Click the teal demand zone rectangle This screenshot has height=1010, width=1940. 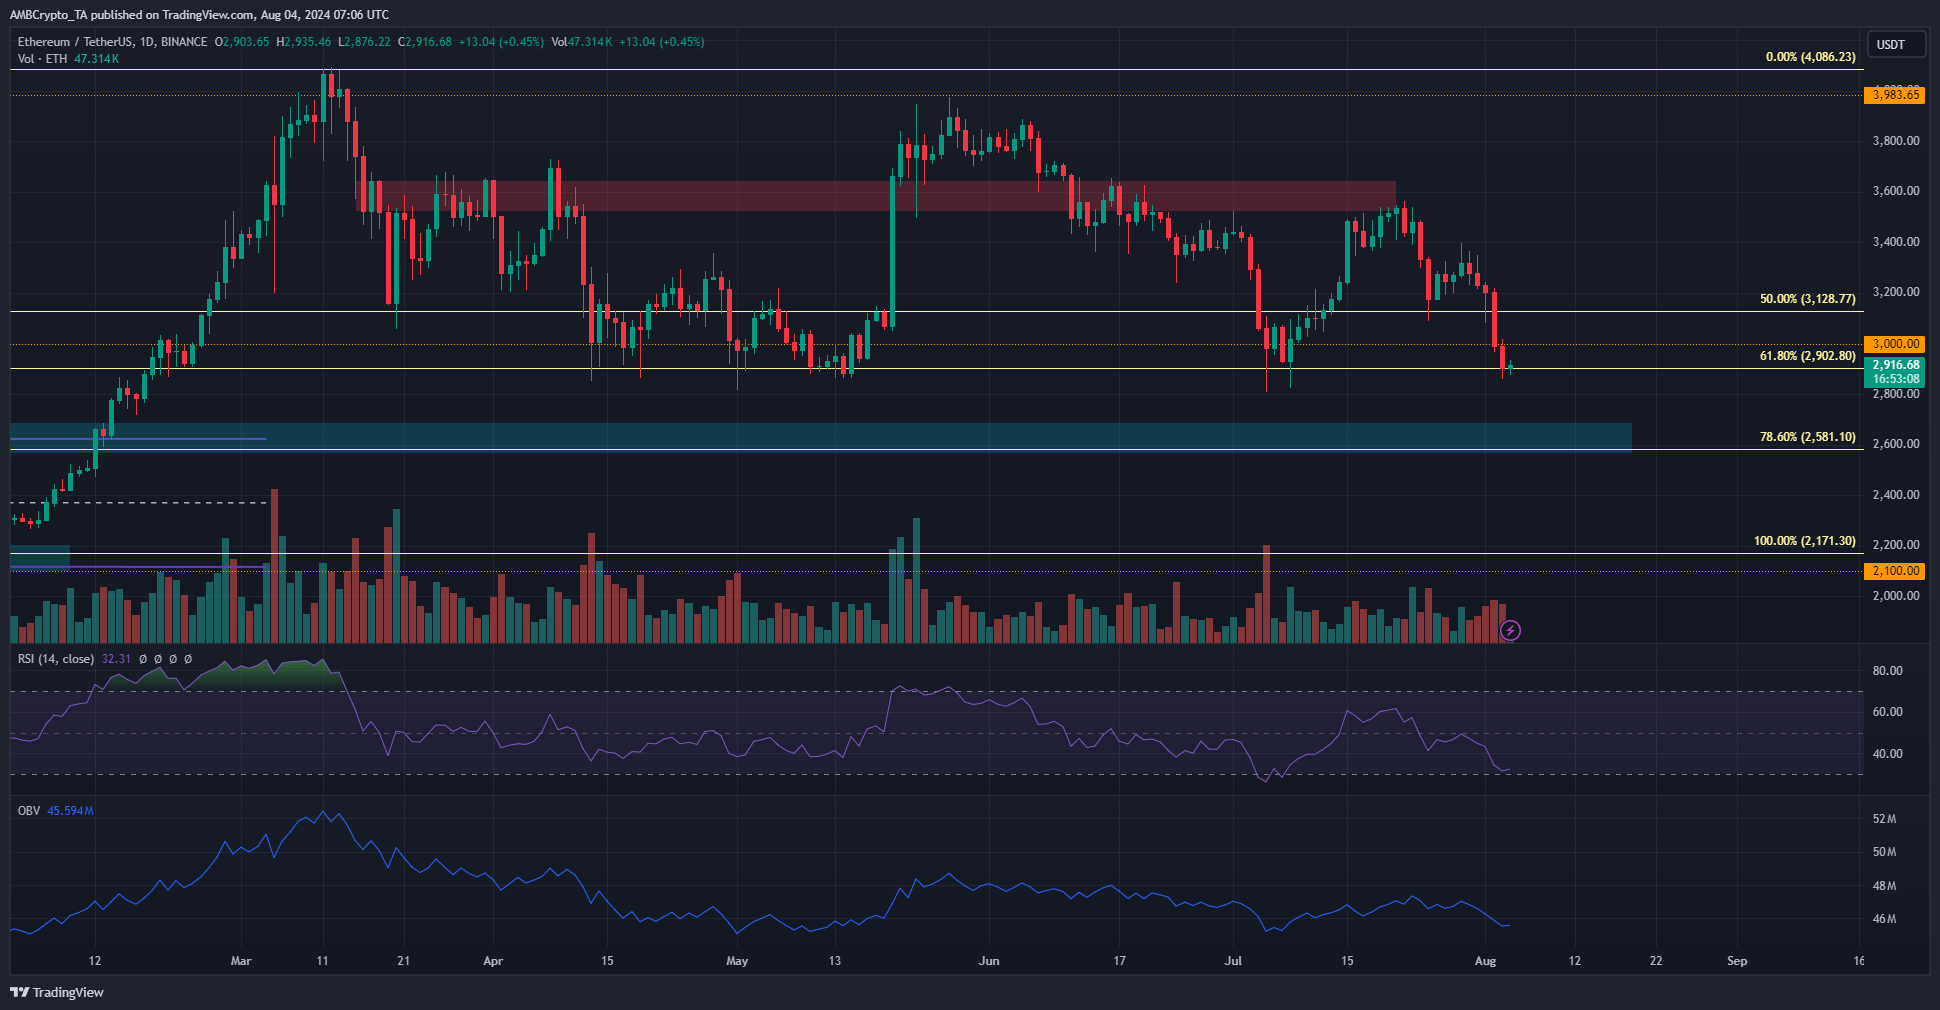821,437
